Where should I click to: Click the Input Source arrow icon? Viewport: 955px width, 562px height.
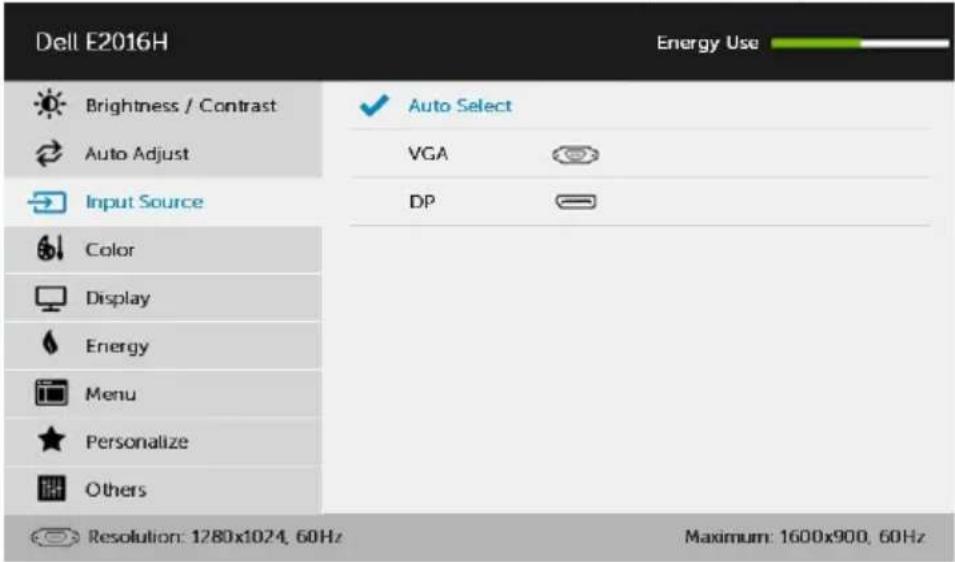point(48,202)
